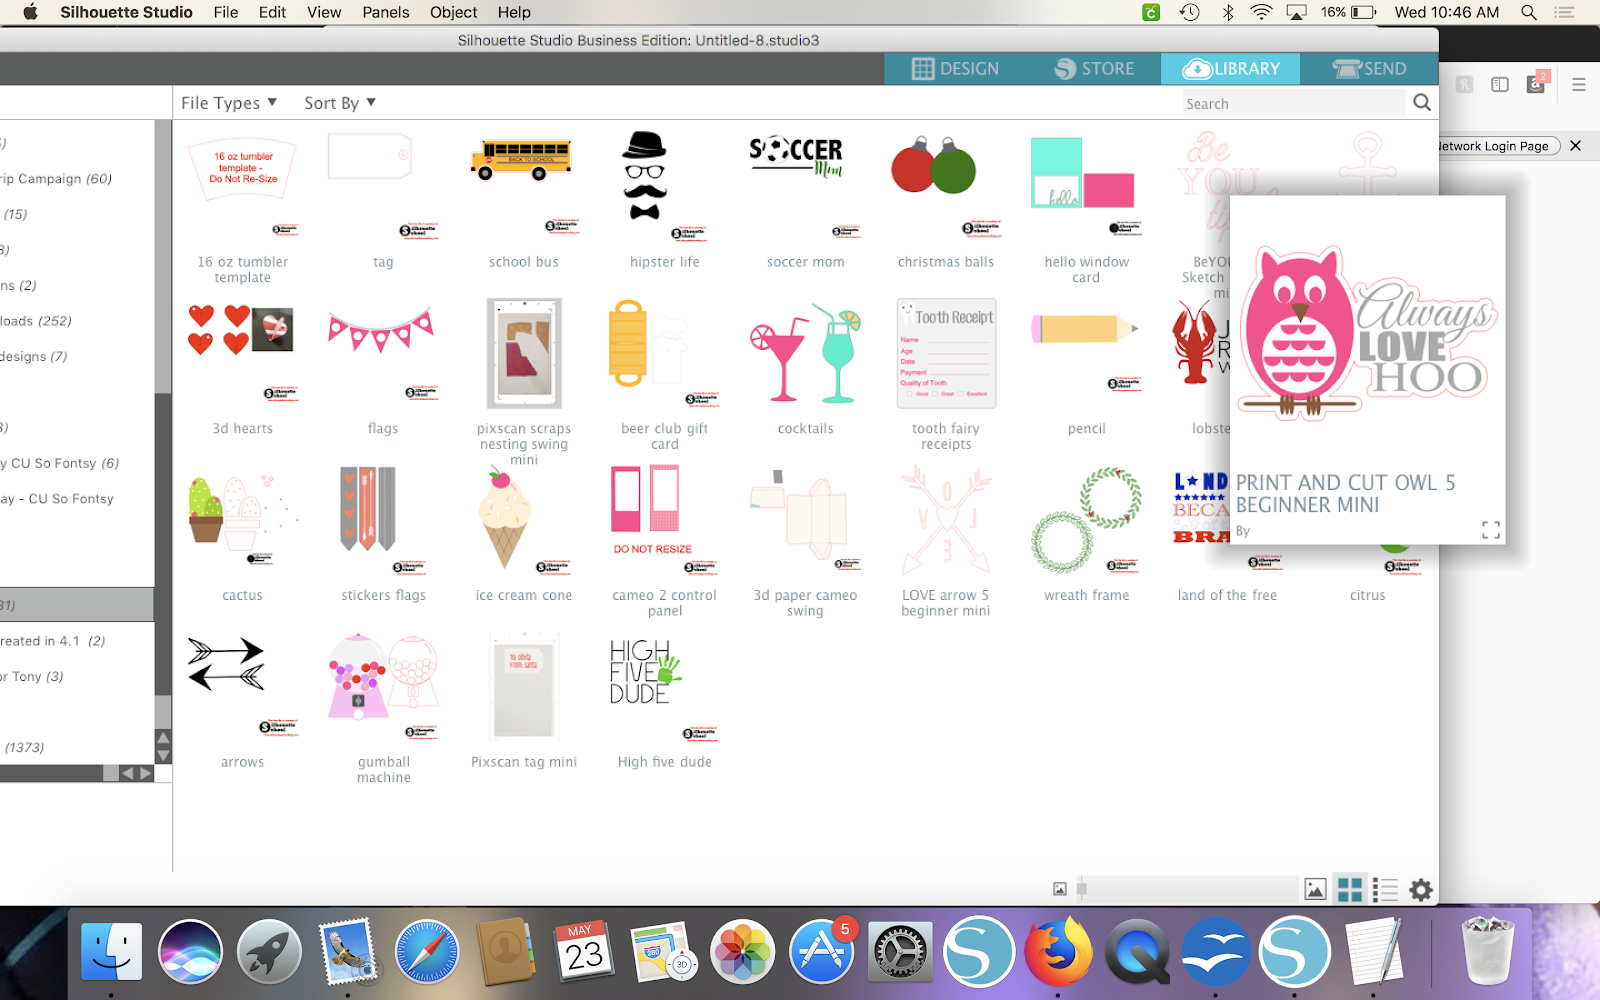Screen dimensions: 1600x1000
Task: Switch to large single-image view
Action: (1315, 889)
